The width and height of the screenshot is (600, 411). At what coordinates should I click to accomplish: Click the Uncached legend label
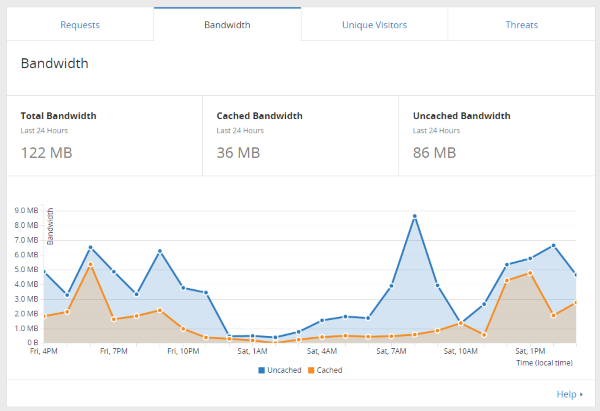tap(284, 370)
